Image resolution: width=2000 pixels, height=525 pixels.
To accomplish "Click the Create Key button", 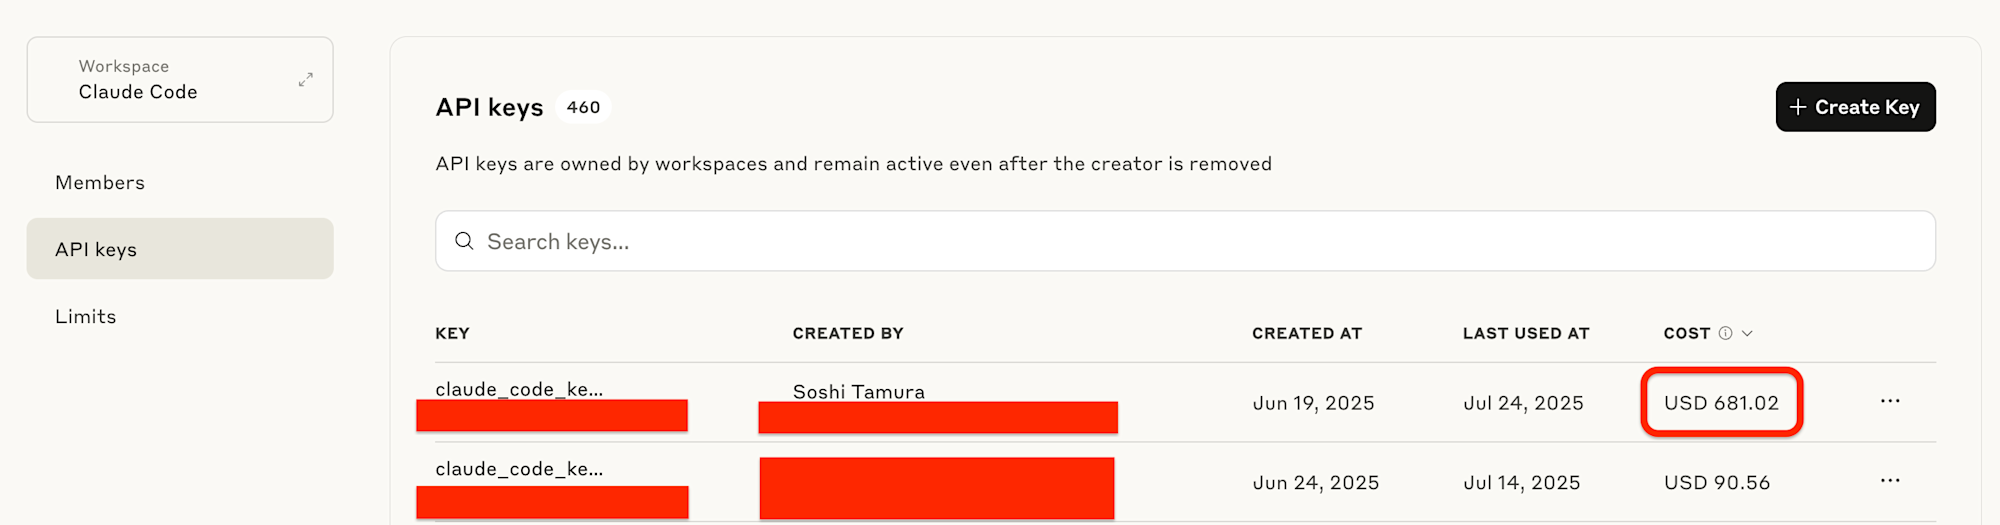I will coord(1855,107).
